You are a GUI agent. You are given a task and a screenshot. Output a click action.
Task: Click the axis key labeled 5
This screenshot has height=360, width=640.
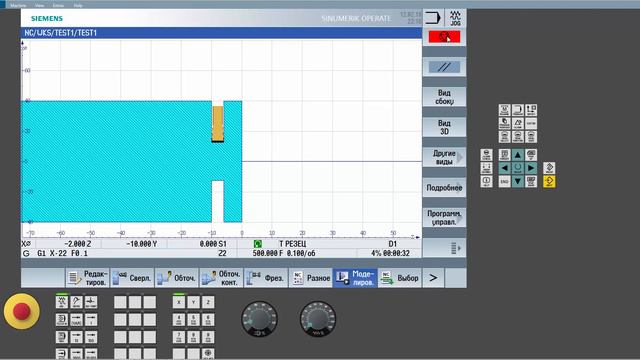click(193, 320)
